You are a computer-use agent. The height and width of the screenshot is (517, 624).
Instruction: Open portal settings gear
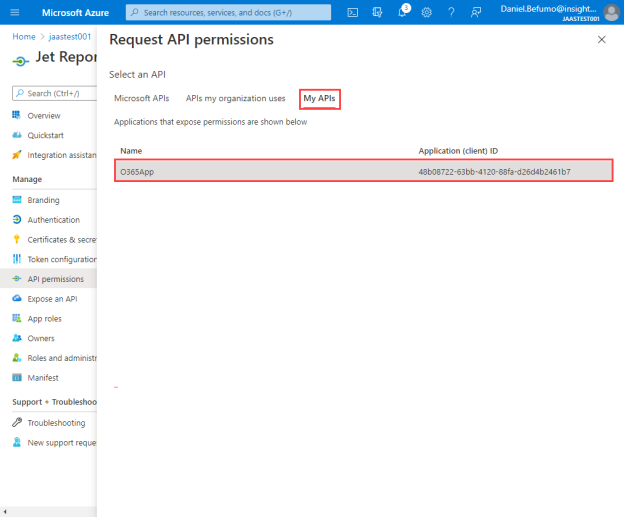[427, 12]
